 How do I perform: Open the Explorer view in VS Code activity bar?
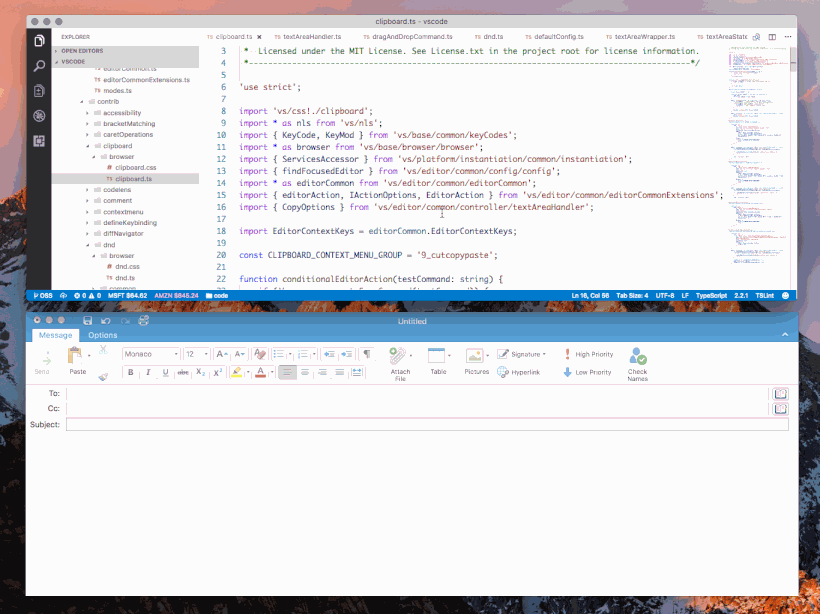39,40
